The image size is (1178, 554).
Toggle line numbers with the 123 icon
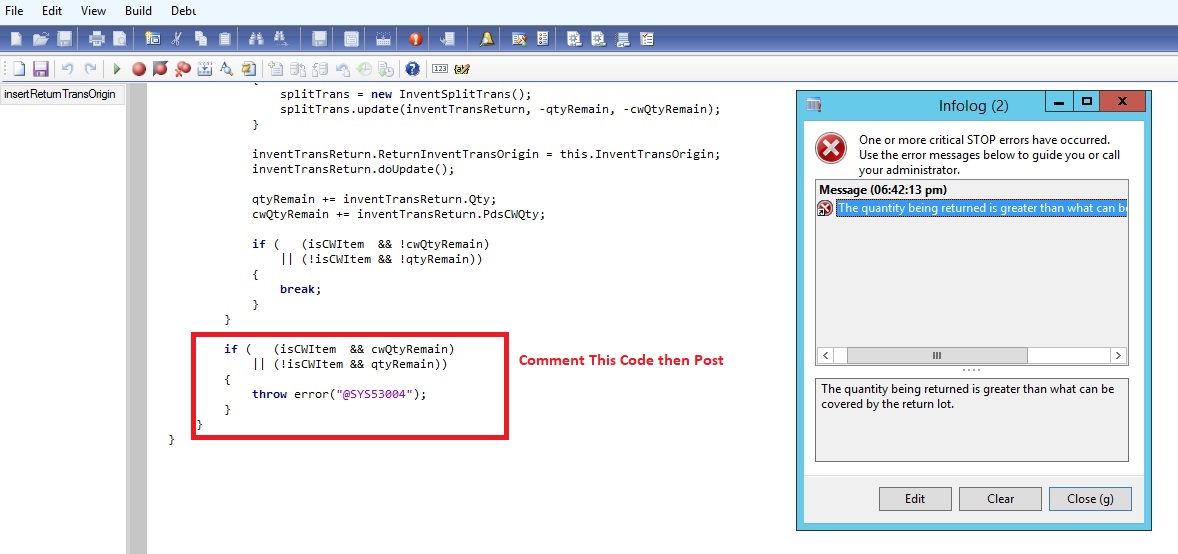pos(440,69)
